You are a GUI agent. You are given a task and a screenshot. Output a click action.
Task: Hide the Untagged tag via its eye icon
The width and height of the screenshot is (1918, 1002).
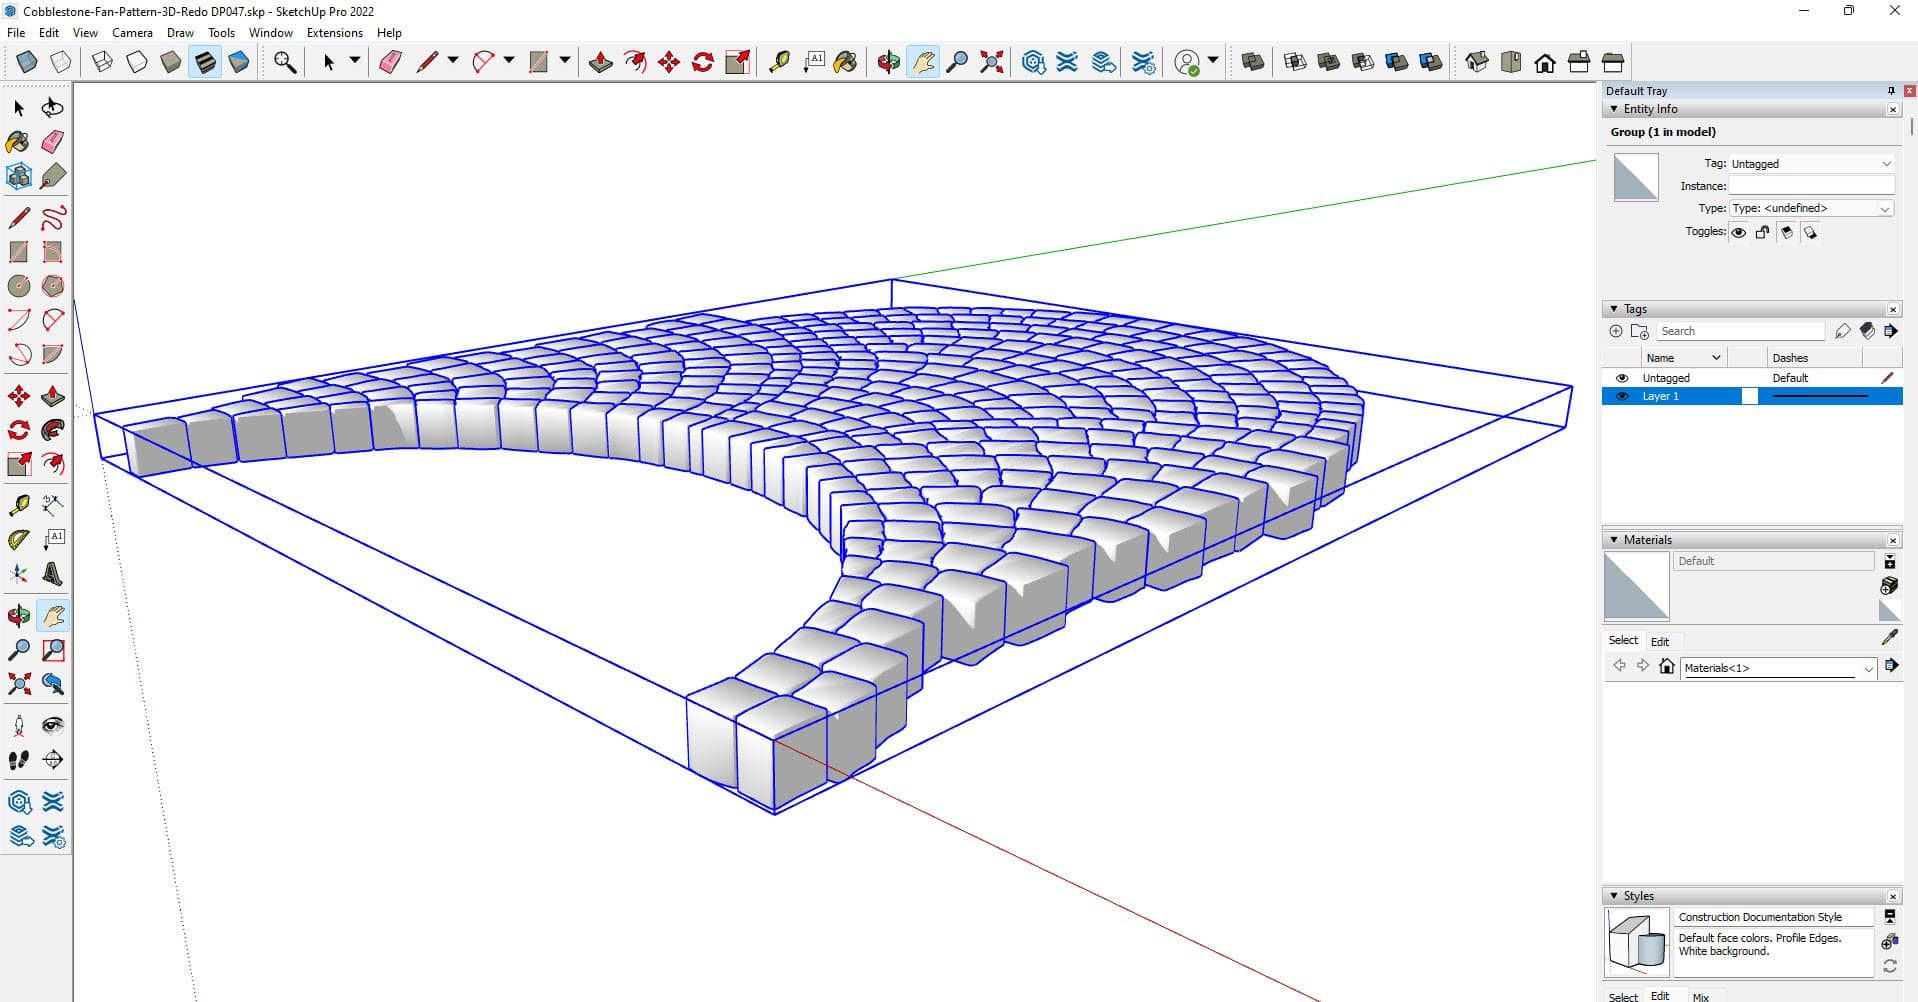click(1622, 378)
